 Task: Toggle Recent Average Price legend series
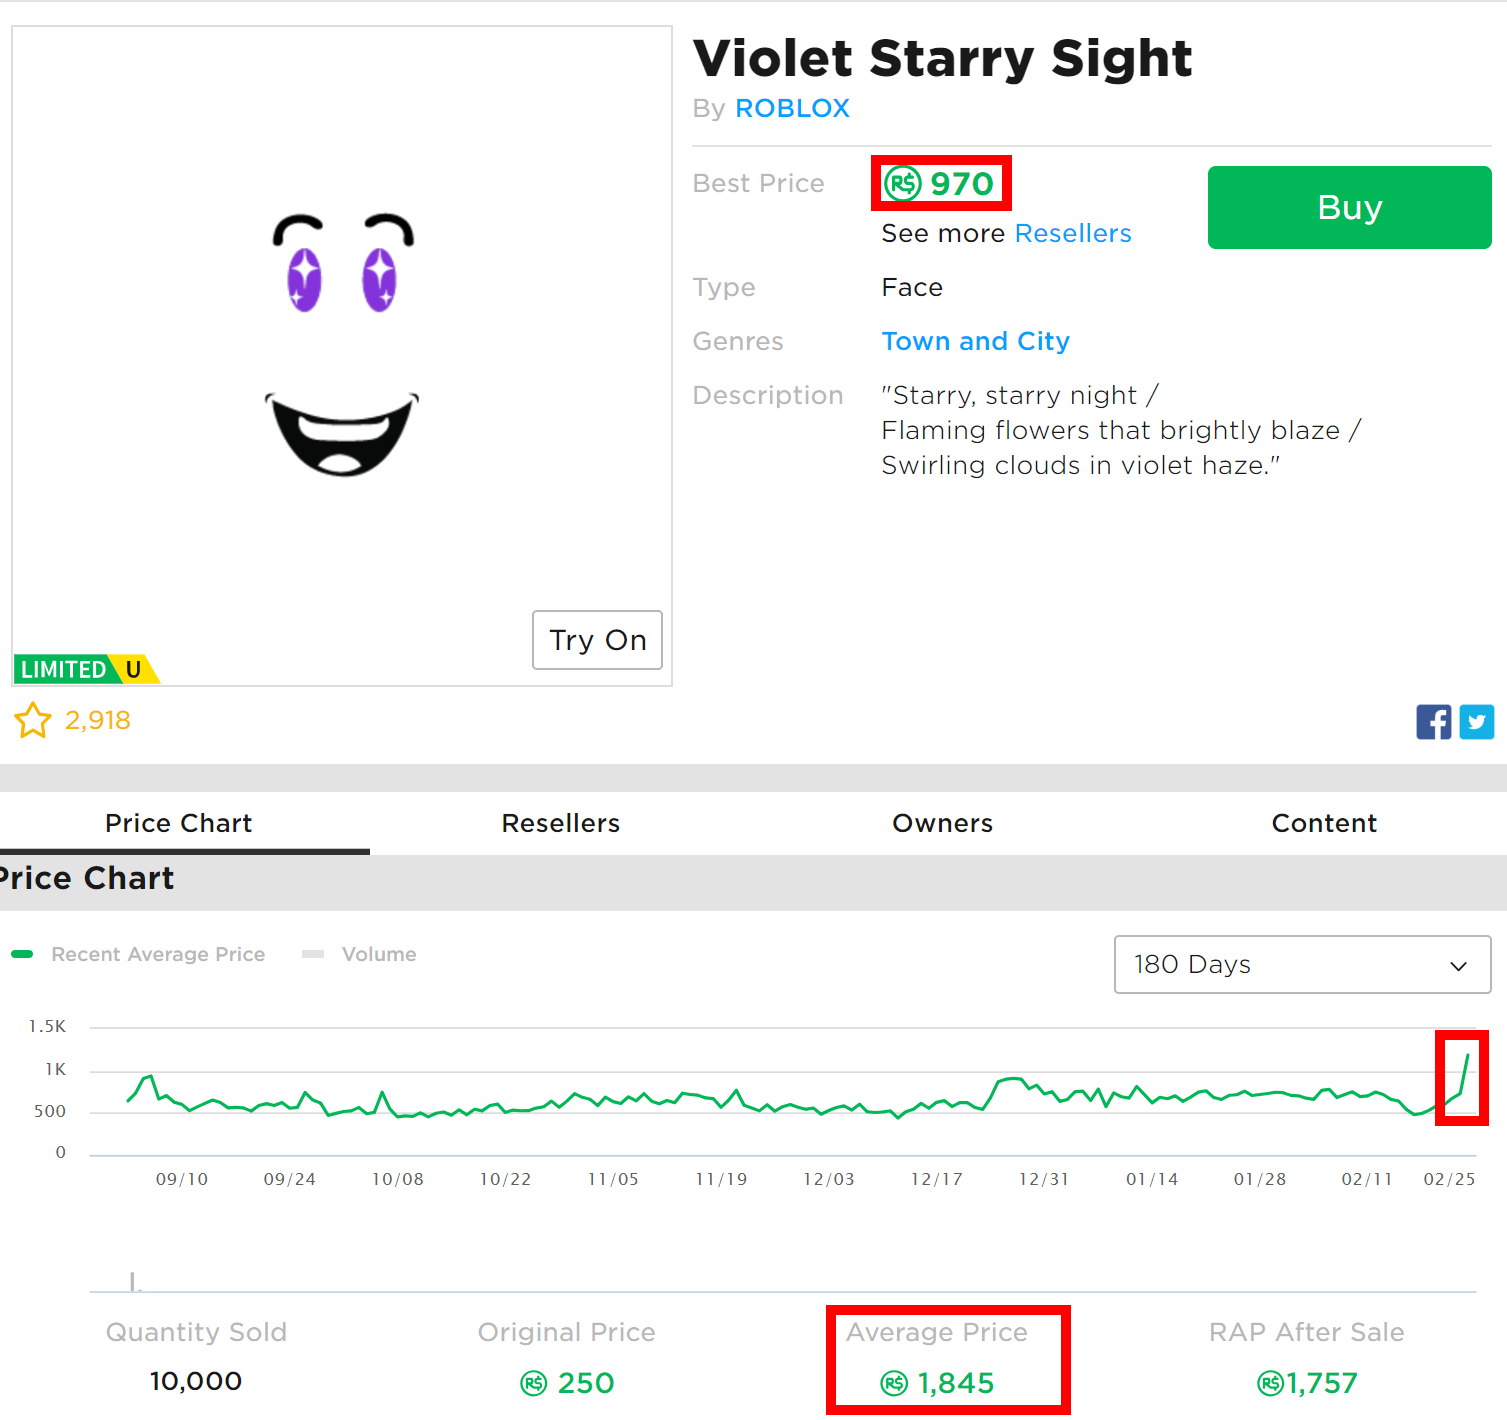138,954
